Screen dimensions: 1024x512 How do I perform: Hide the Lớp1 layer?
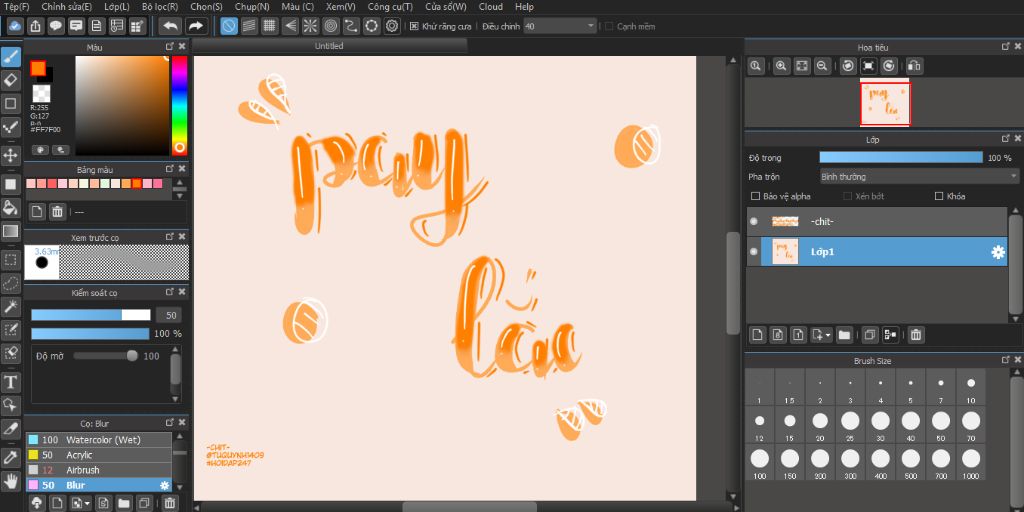click(754, 251)
